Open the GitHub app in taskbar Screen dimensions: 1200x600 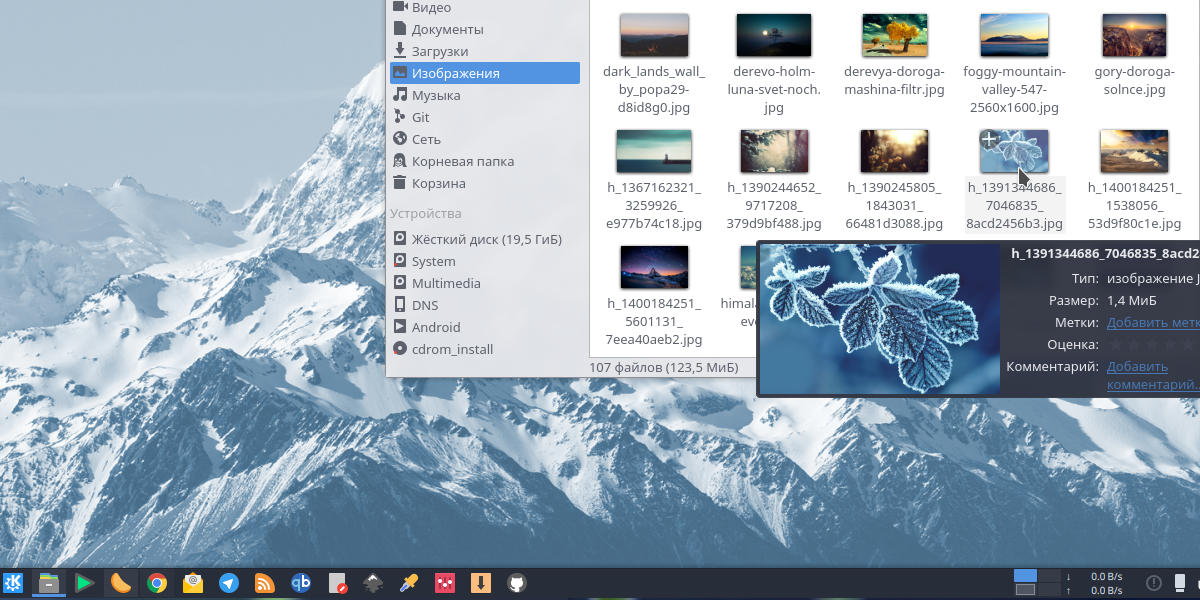click(x=516, y=583)
